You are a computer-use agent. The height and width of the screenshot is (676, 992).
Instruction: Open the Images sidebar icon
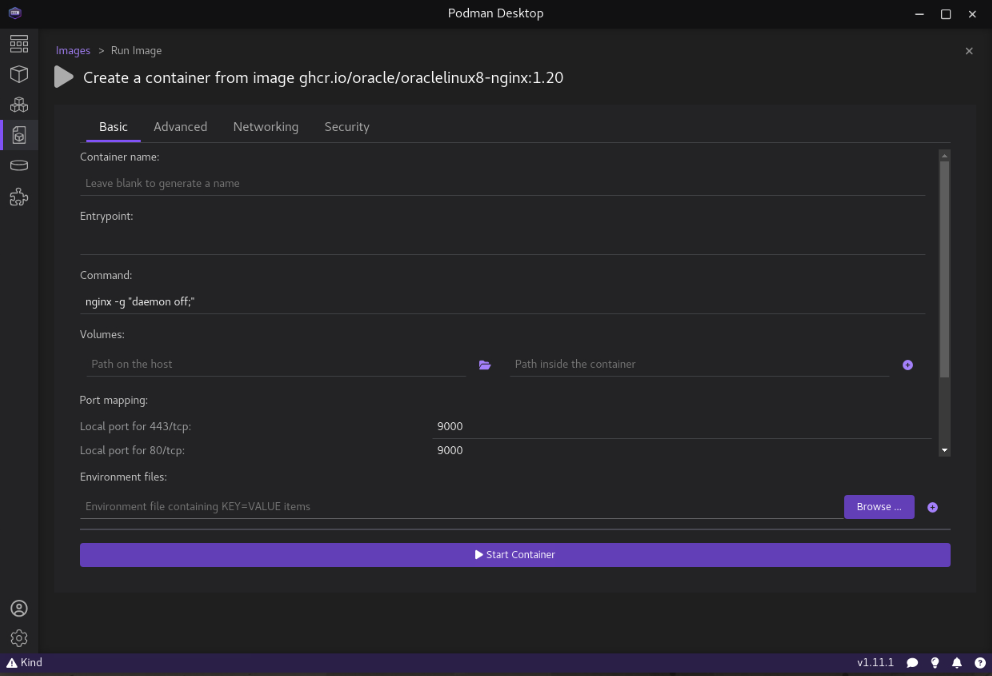click(x=19, y=135)
